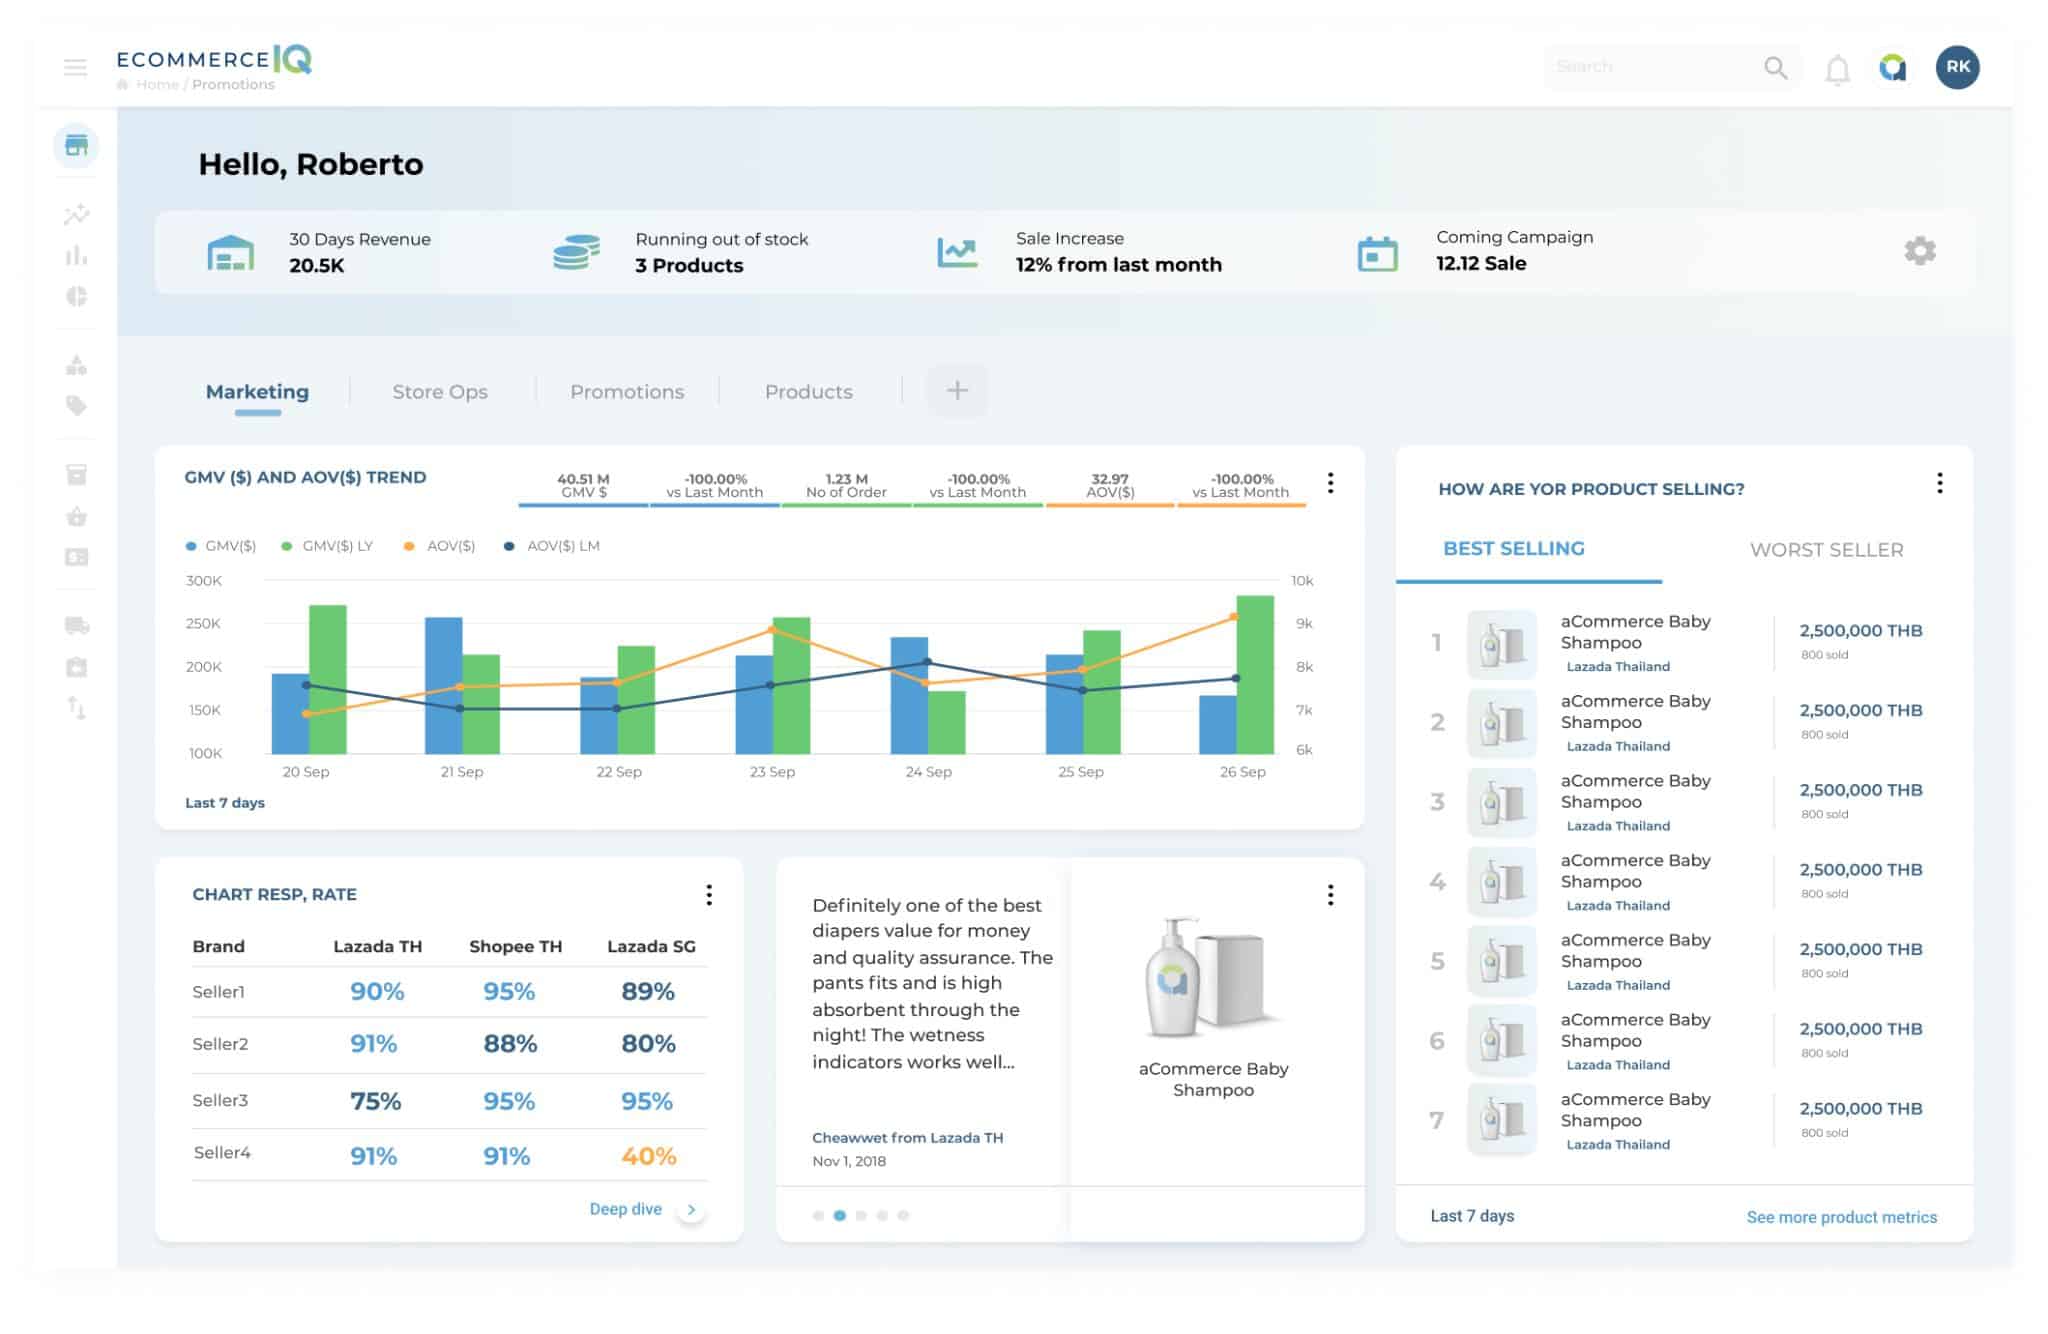The width and height of the screenshot is (2048, 1334).
Task: Switch to the Worst Seller tab
Action: pyautogui.click(x=1826, y=550)
